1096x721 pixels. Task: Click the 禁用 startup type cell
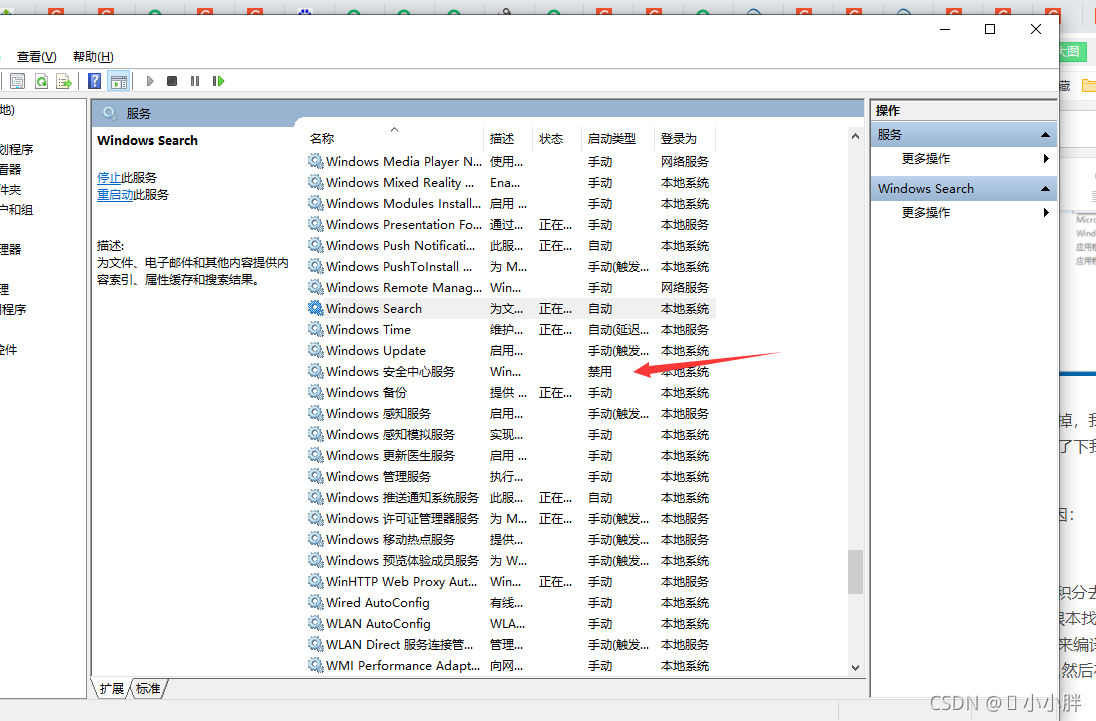(x=600, y=371)
